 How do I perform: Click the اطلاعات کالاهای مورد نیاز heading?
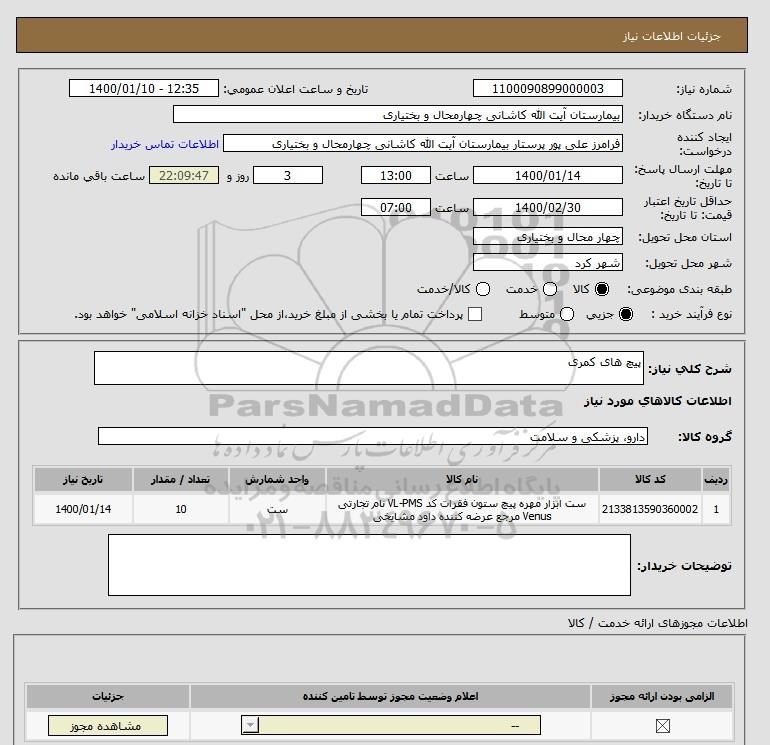[658, 401]
